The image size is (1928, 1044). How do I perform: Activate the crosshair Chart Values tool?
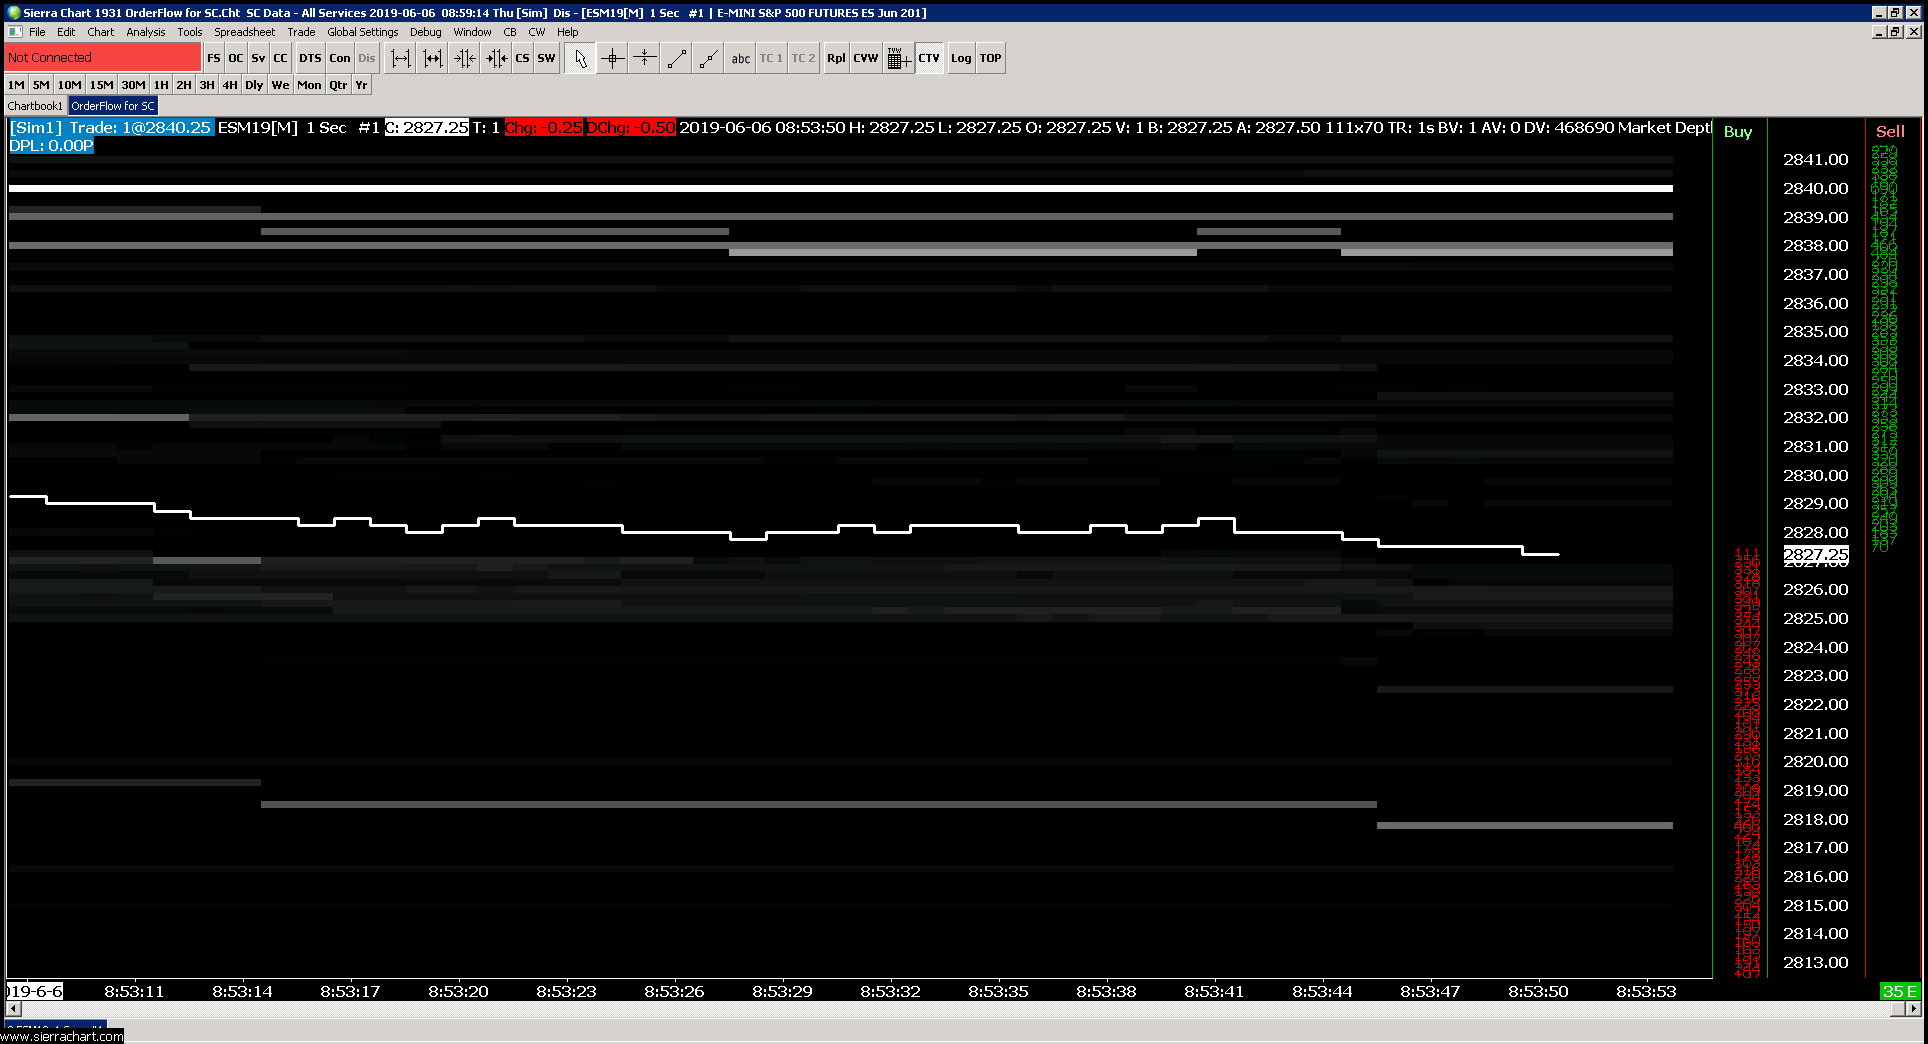(x=612, y=58)
